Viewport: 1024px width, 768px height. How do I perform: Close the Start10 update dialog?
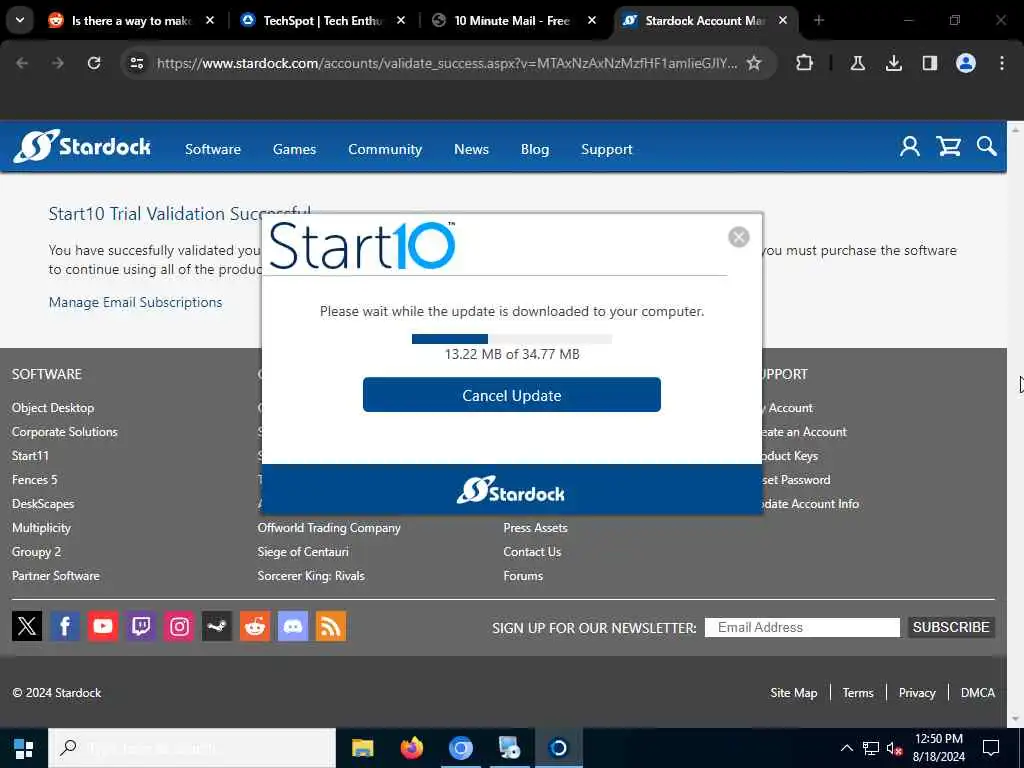(739, 237)
